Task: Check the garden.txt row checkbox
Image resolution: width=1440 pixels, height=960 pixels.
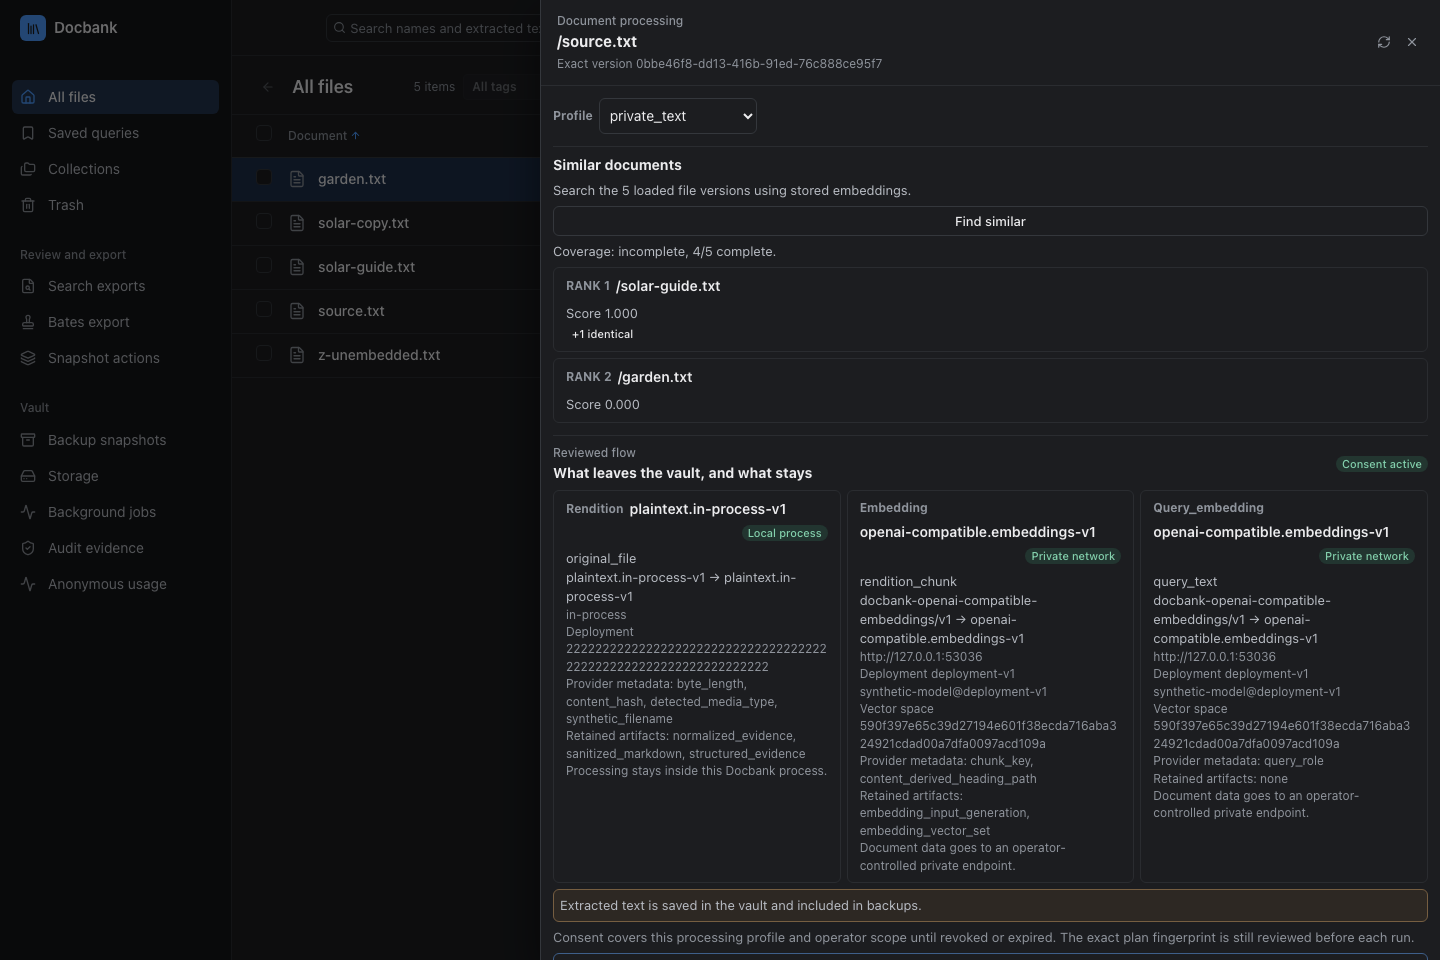Action: pos(264,177)
